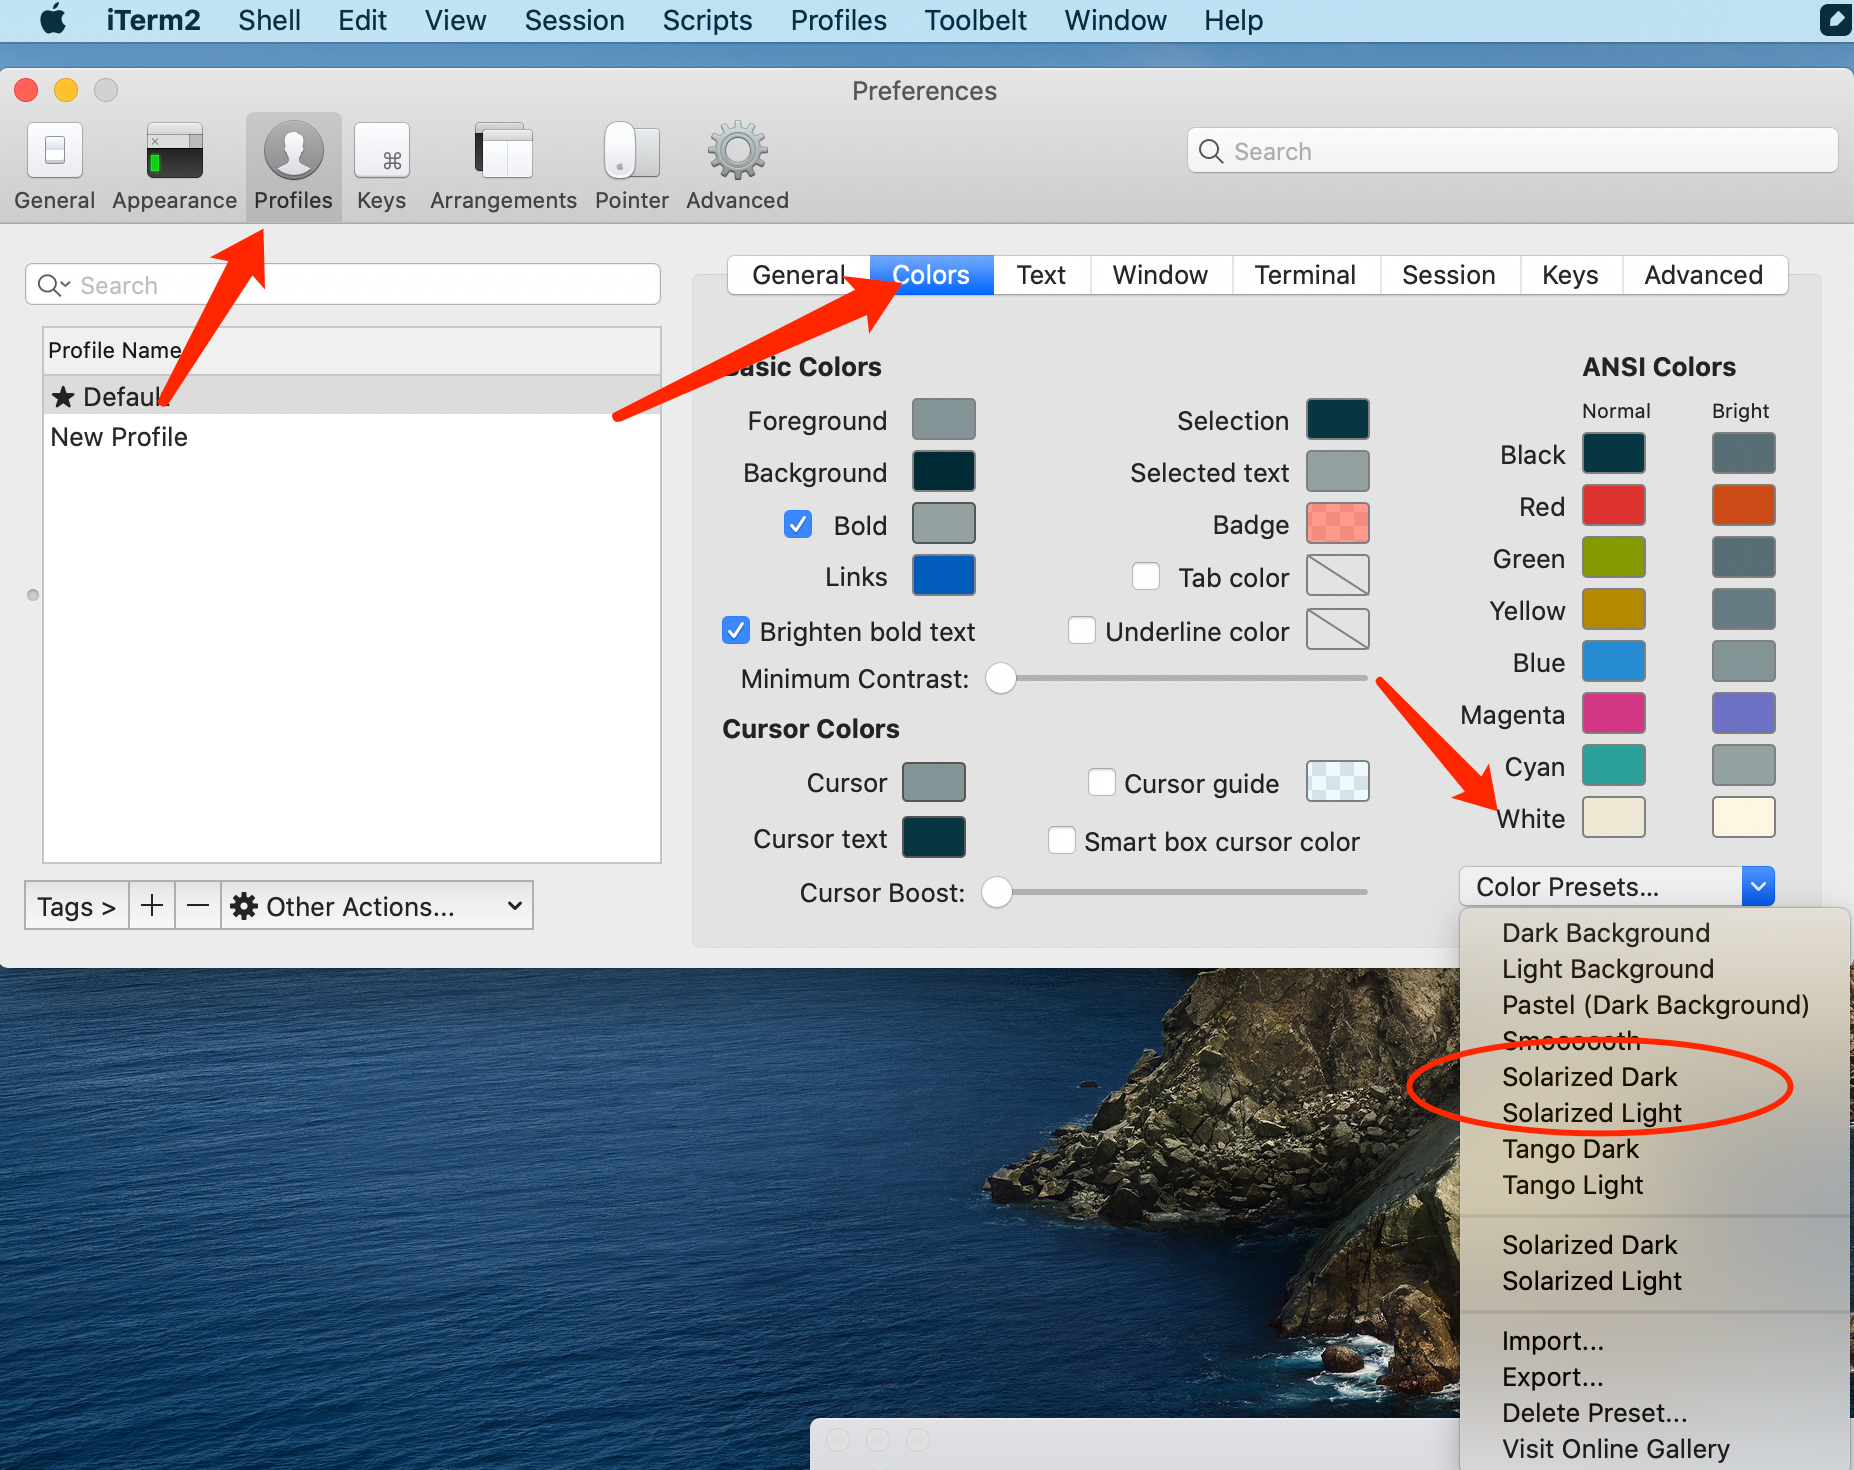
Task: Select the profile Advanced tab
Action: (x=1703, y=275)
